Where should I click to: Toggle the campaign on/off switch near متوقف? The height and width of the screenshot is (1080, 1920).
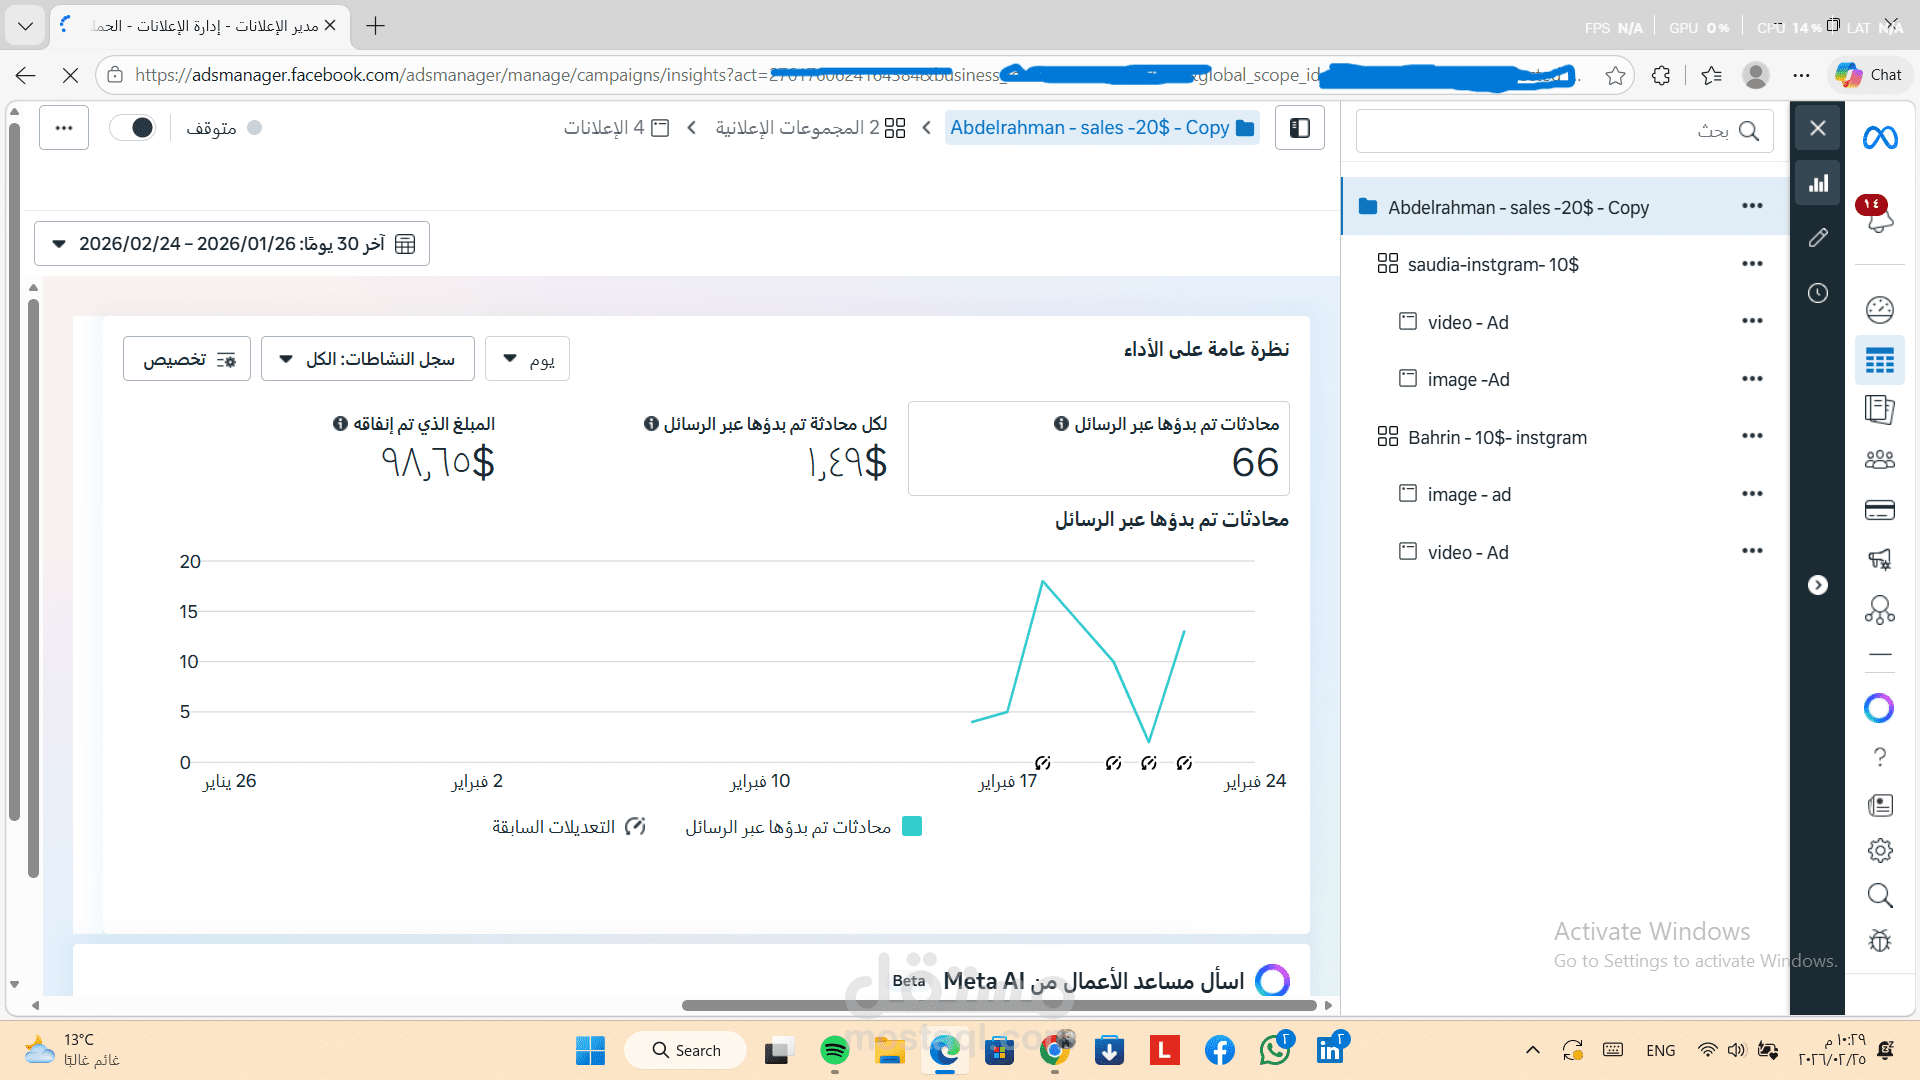[x=133, y=127]
